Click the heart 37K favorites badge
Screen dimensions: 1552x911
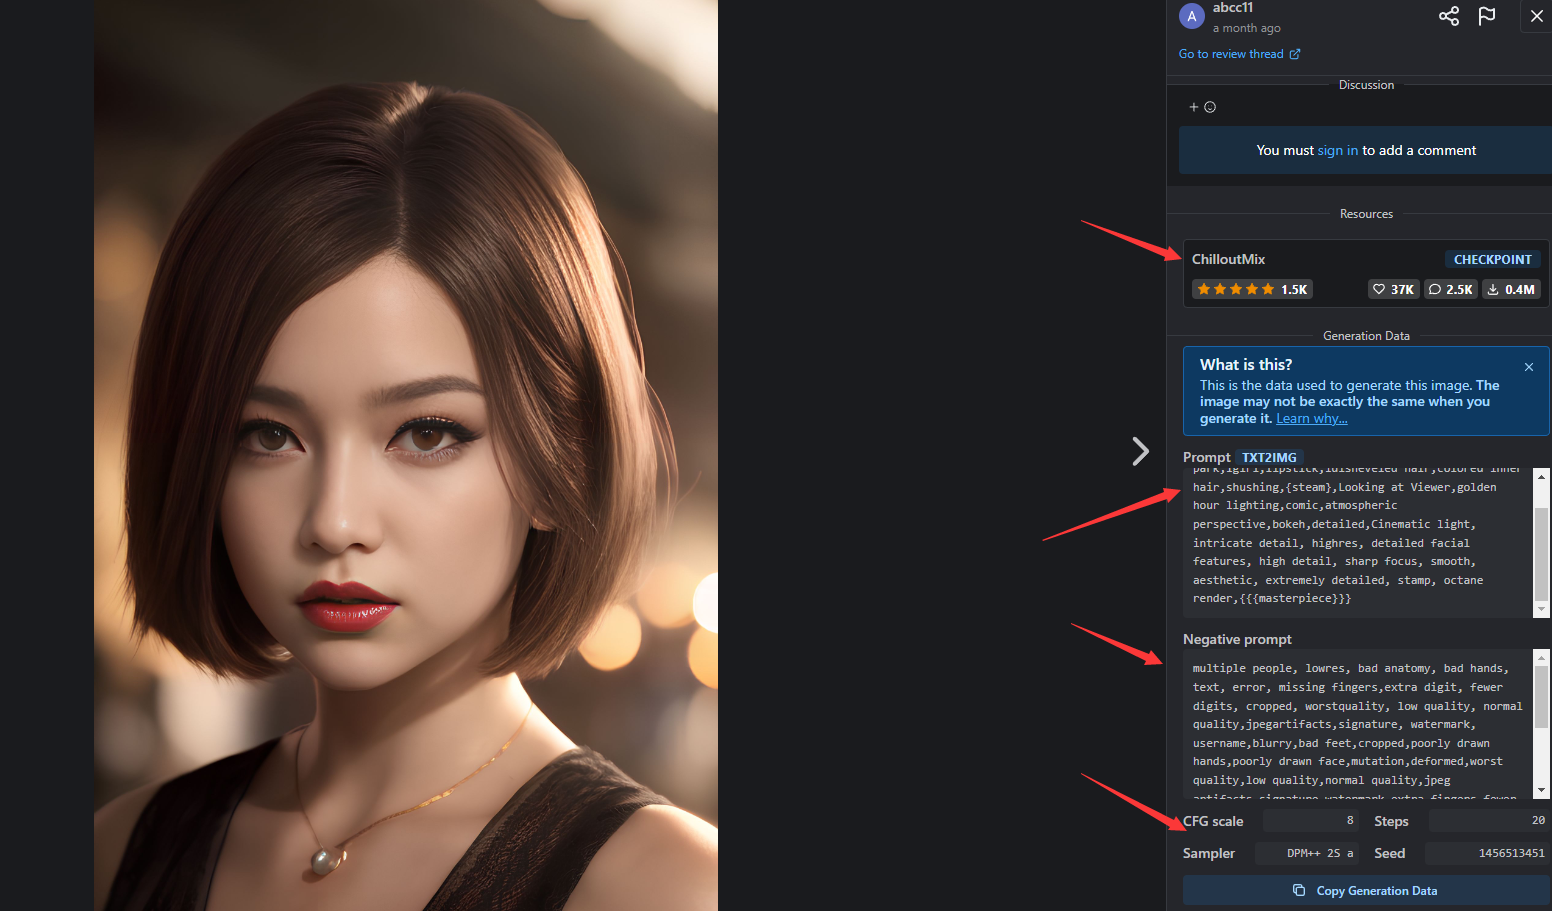click(1393, 289)
